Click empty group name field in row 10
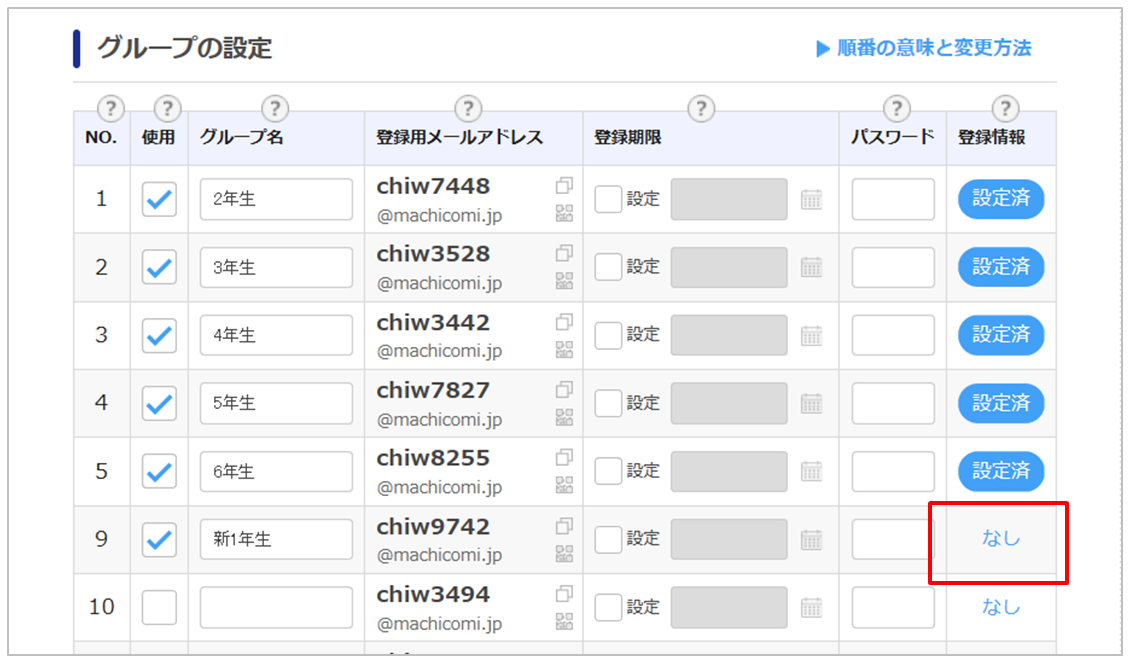The height and width of the screenshot is (662, 1129). [276, 607]
